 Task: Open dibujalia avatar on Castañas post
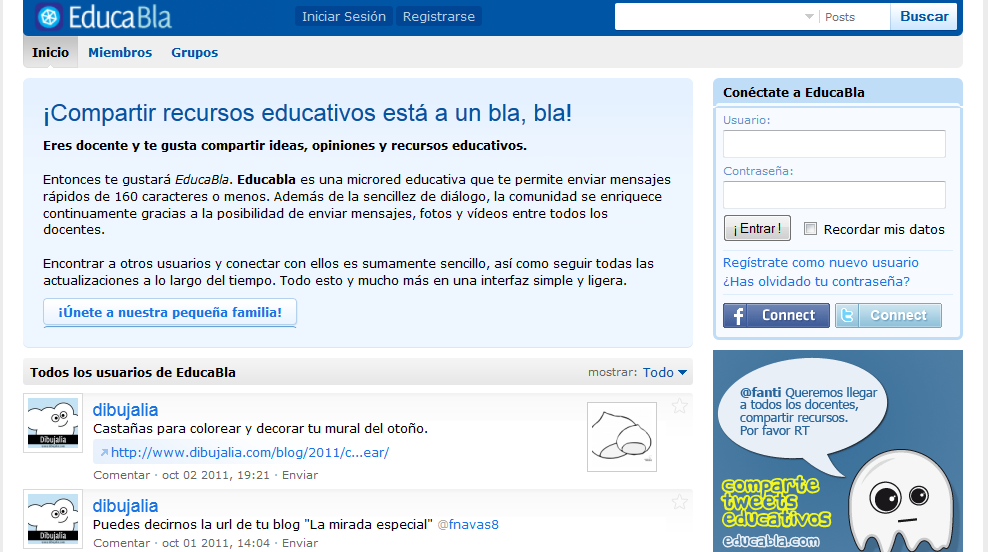tap(53, 423)
